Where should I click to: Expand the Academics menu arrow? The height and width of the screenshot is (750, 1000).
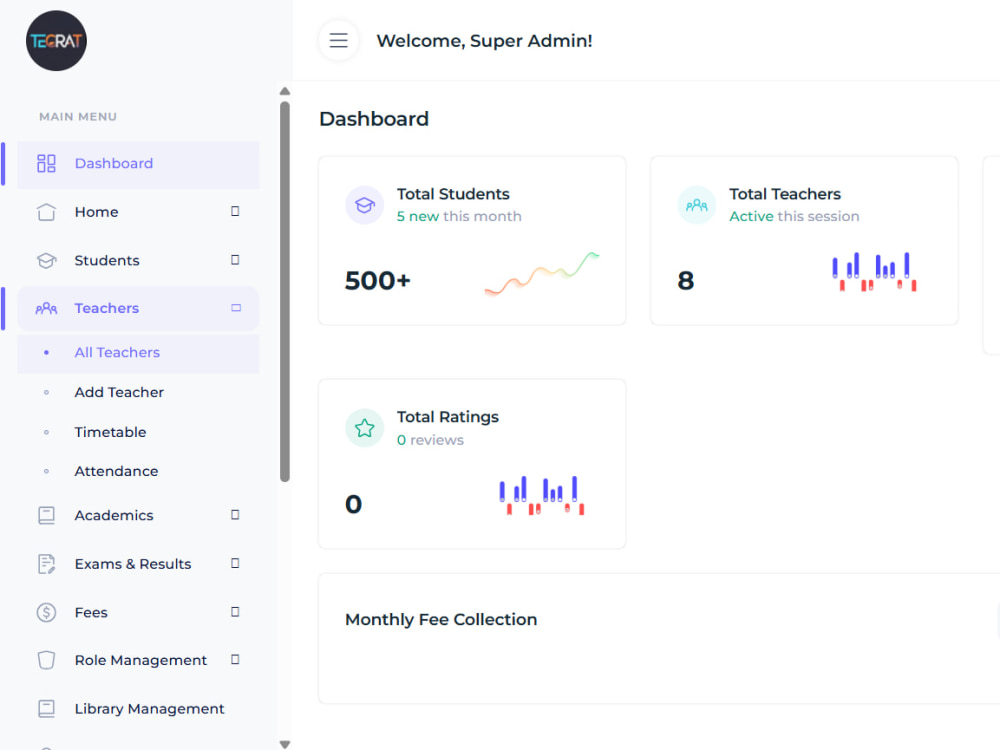point(235,515)
